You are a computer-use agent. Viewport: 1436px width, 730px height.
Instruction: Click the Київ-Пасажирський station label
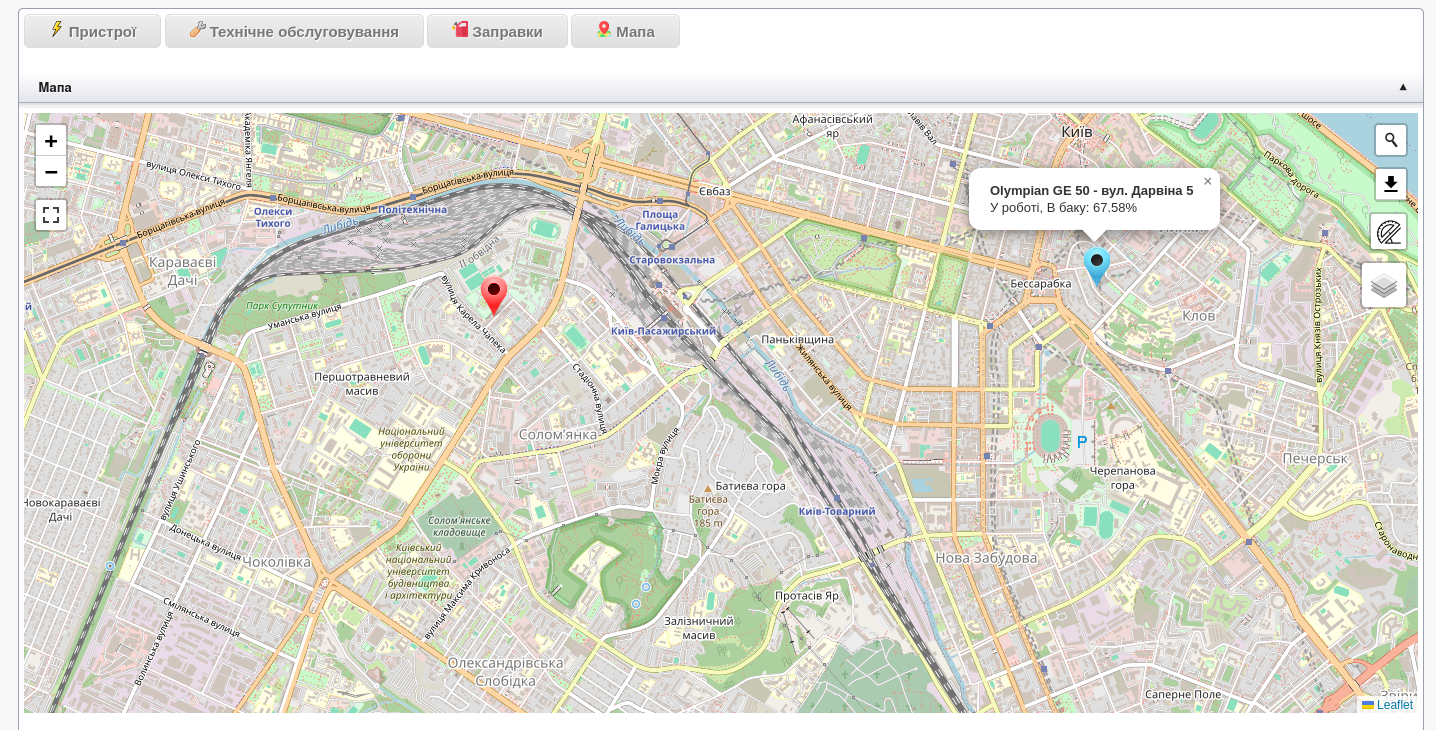[x=664, y=331]
